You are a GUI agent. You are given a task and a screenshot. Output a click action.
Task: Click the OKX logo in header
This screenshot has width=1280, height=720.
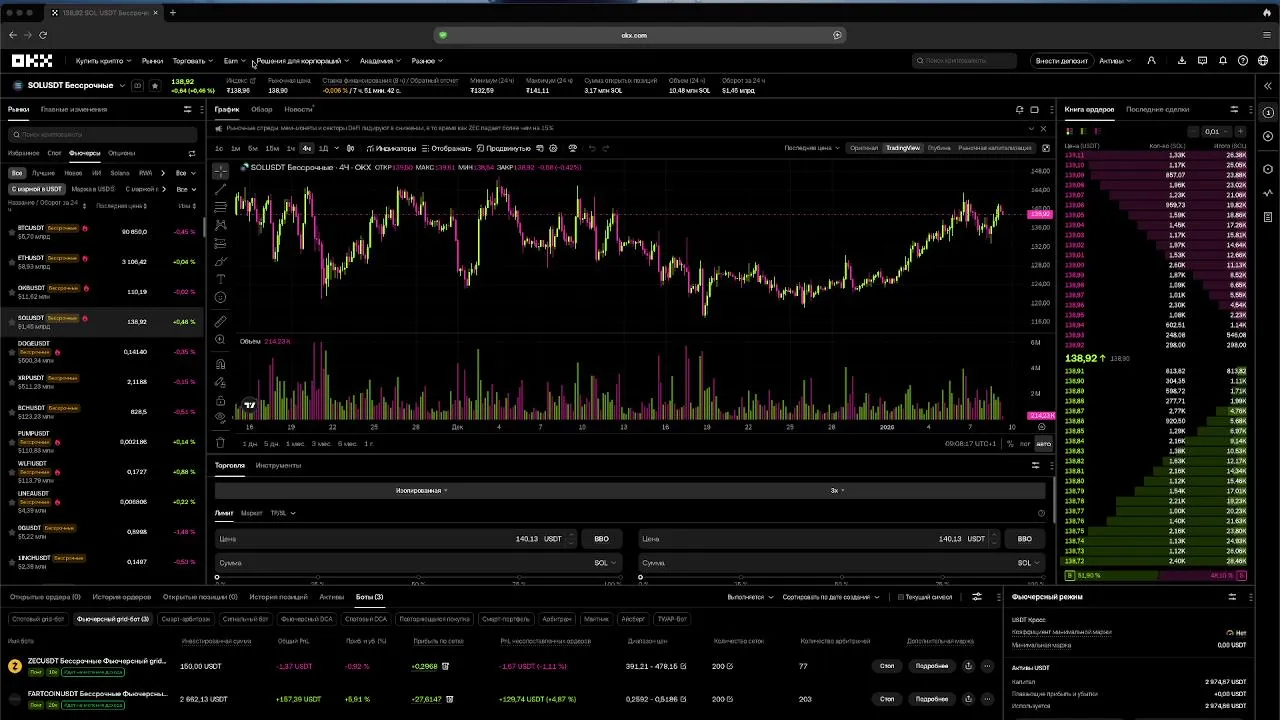click(32, 61)
